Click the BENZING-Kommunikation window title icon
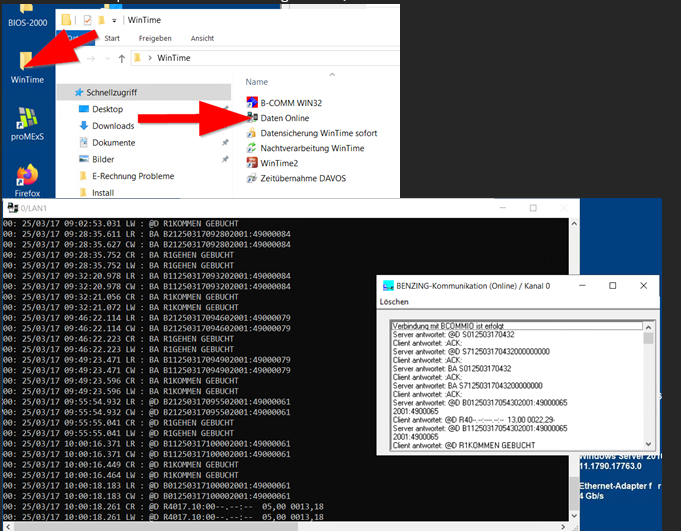This screenshot has height=531, width=681. pyautogui.click(x=388, y=286)
